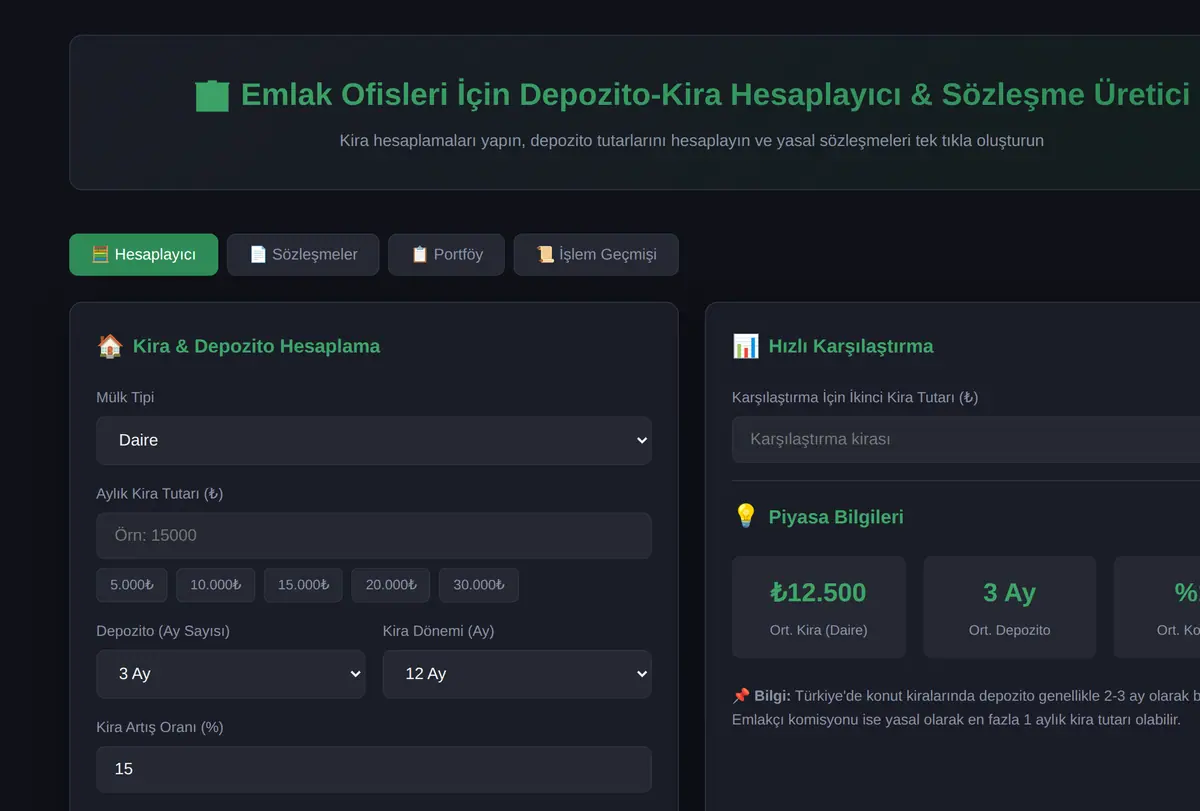Open the Hesaplayıcı tab

point(143,255)
